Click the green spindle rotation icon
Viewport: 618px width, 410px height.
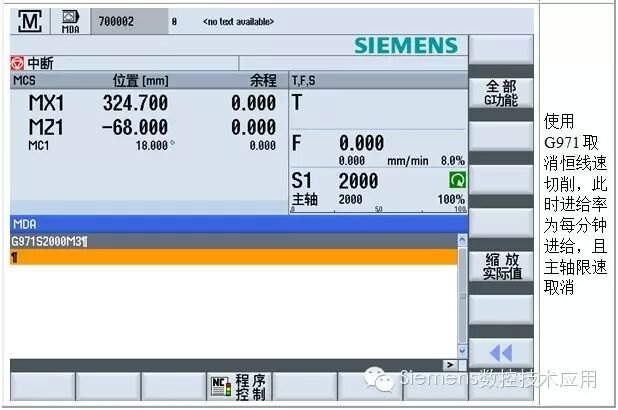458,180
